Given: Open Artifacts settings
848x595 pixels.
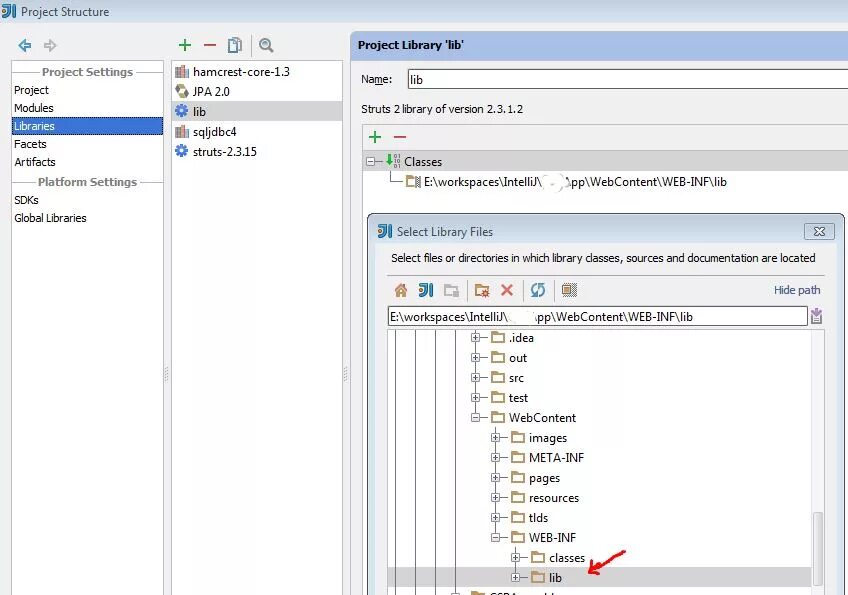Looking at the screenshot, I should pos(35,162).
